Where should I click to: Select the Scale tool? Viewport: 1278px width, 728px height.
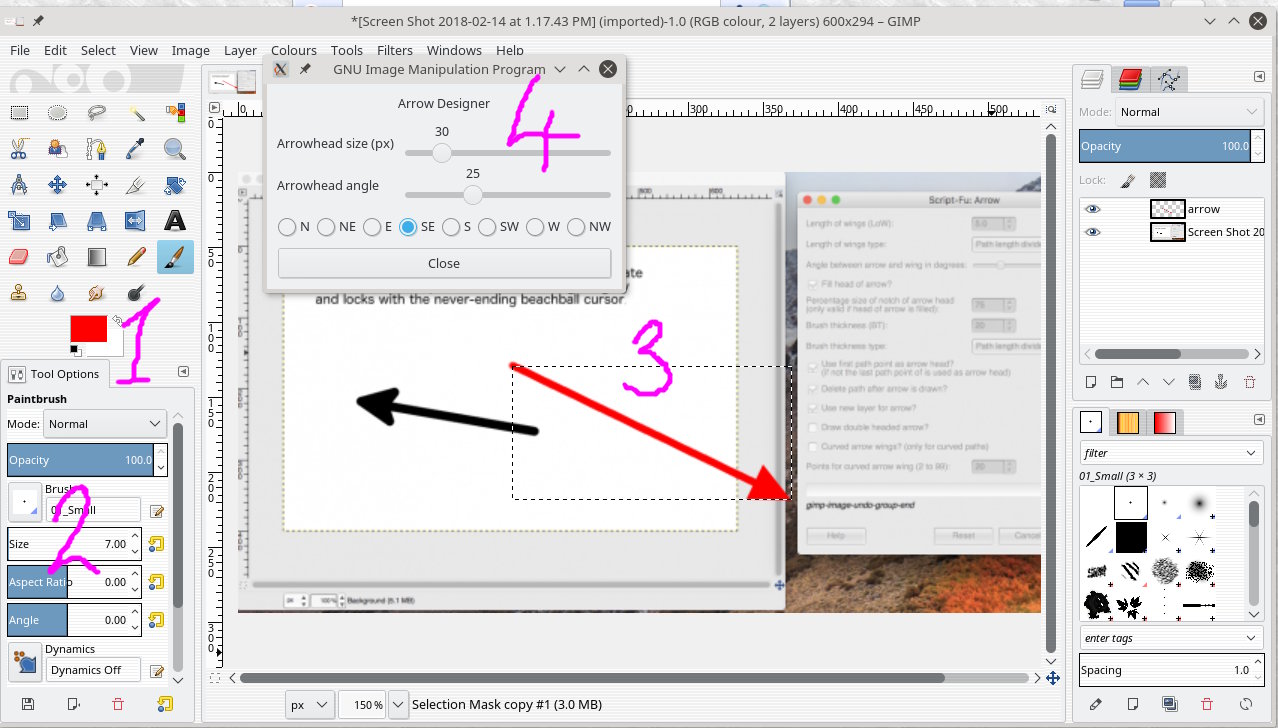point(19,221)
